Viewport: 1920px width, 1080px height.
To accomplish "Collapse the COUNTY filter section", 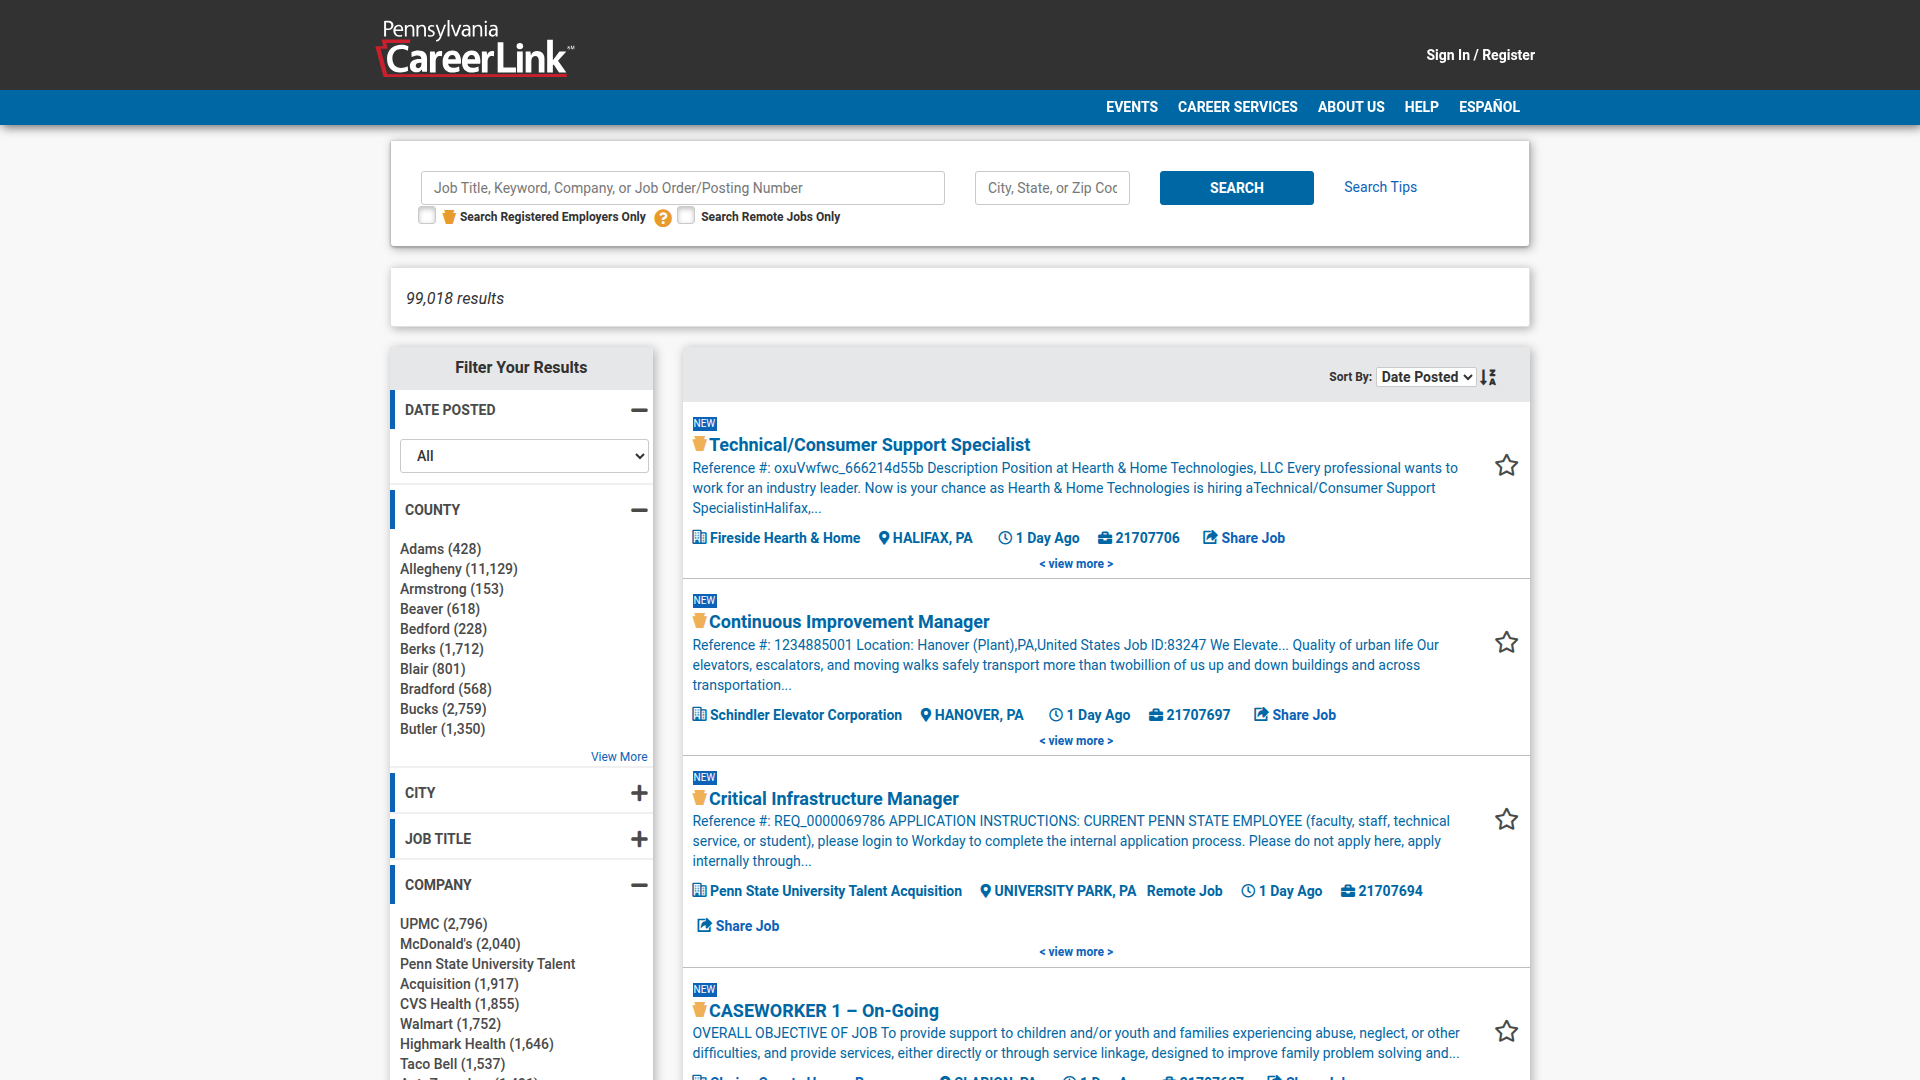I will pyautogui.click(x=639, y=510).
